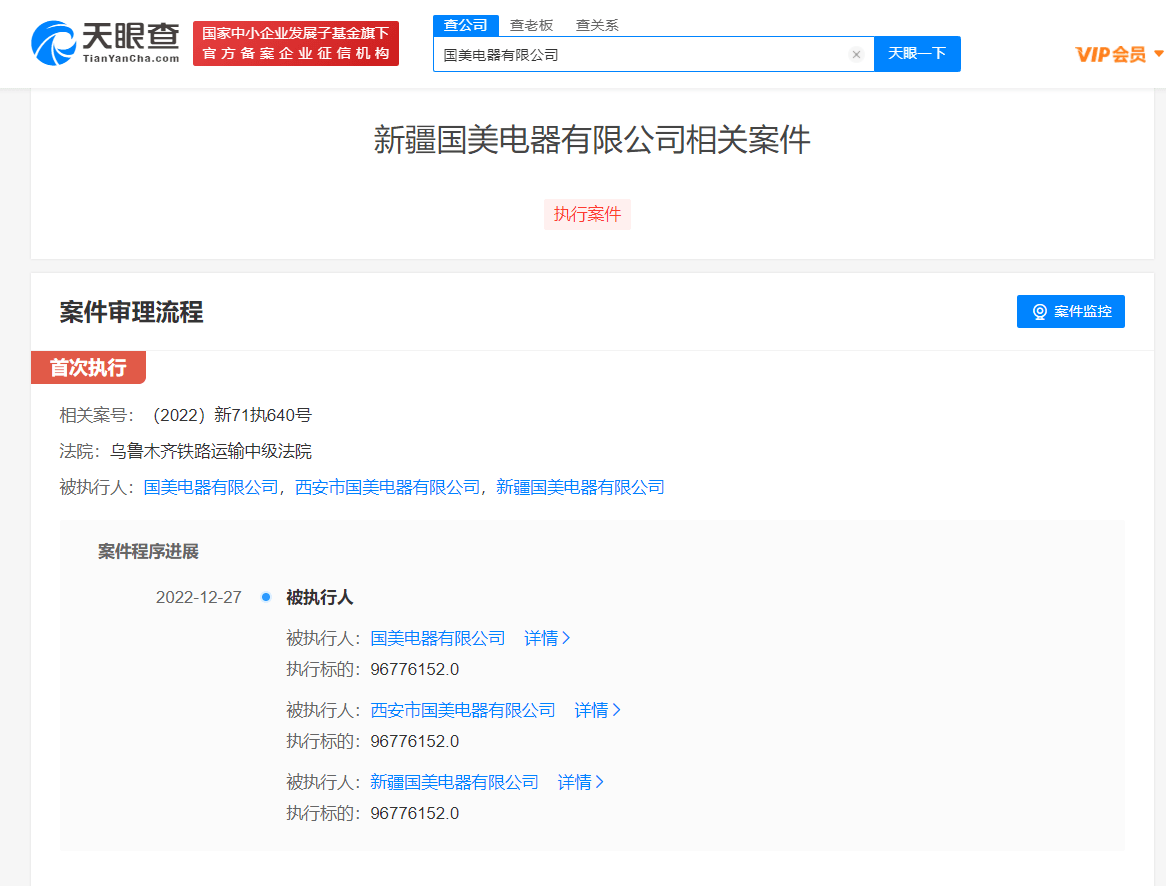Expand the VIP会员 dropdown arrow
1166x886 pixels.
[x=1158, y=54]
